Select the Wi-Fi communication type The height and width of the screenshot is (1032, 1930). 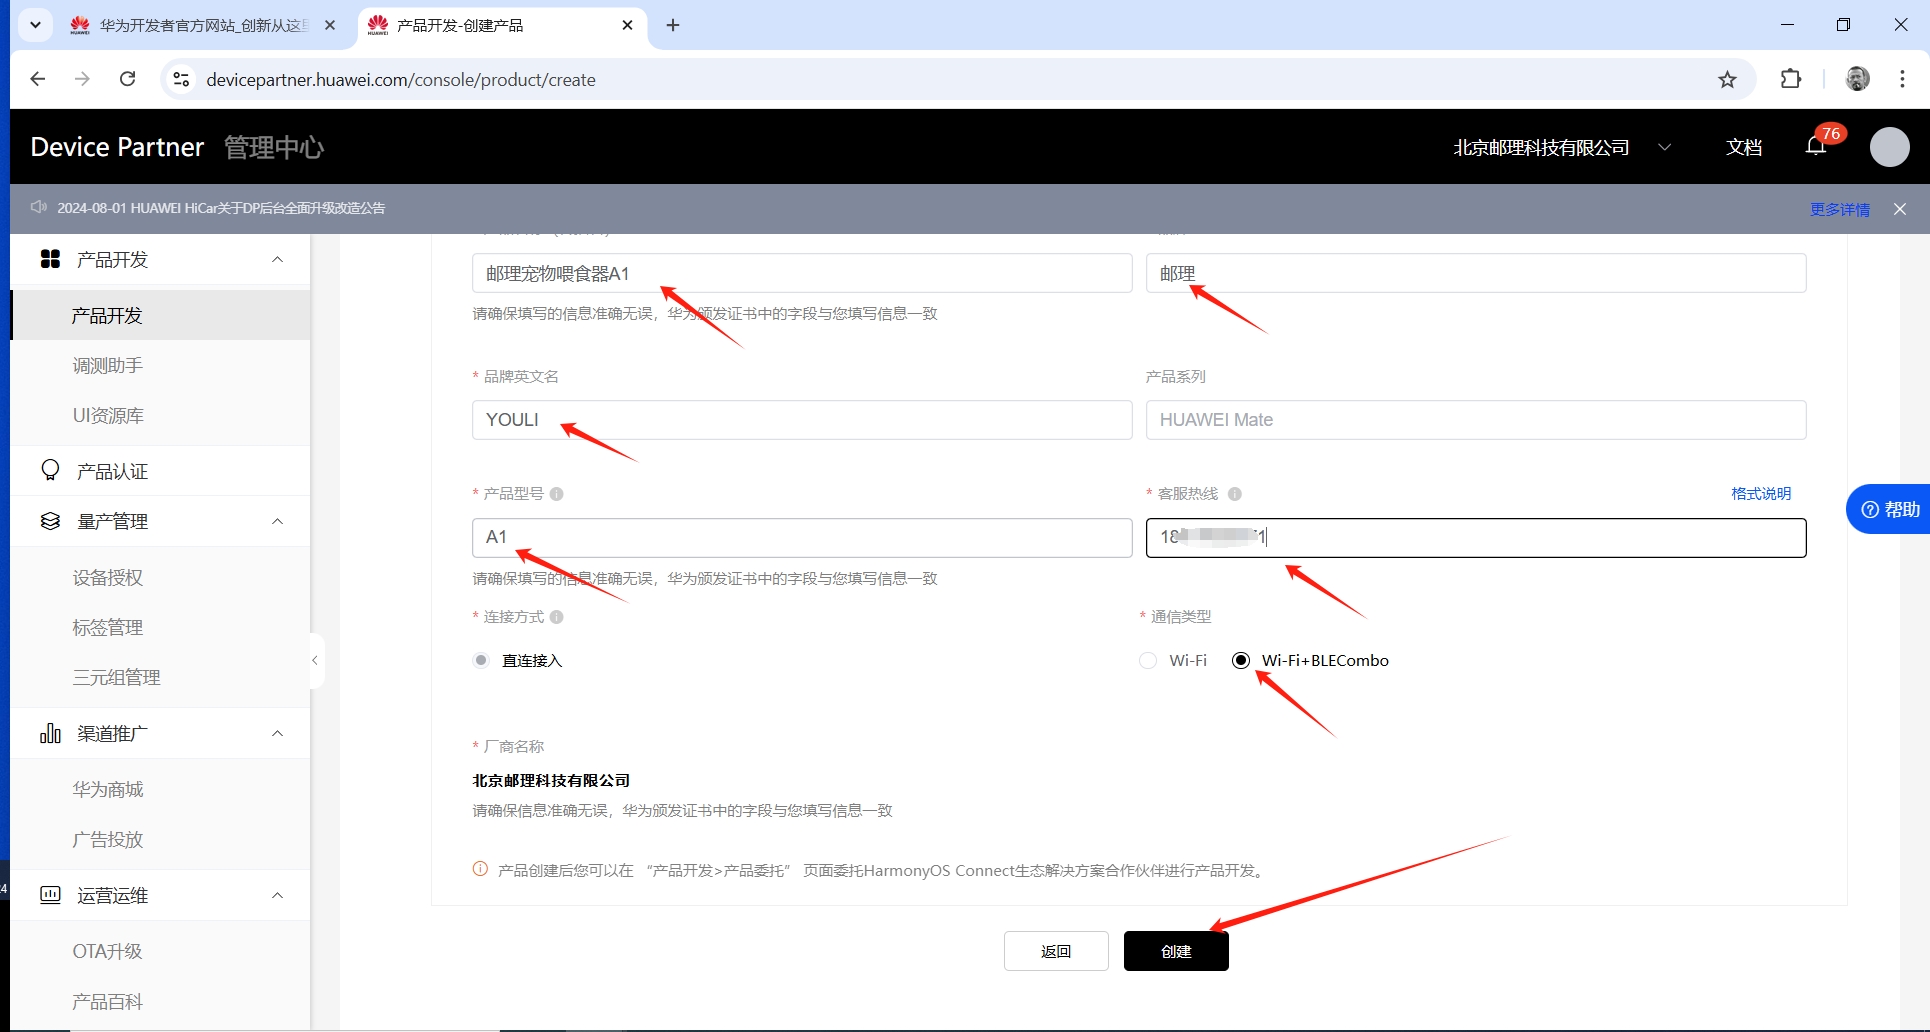click(x=1148, y=660)
